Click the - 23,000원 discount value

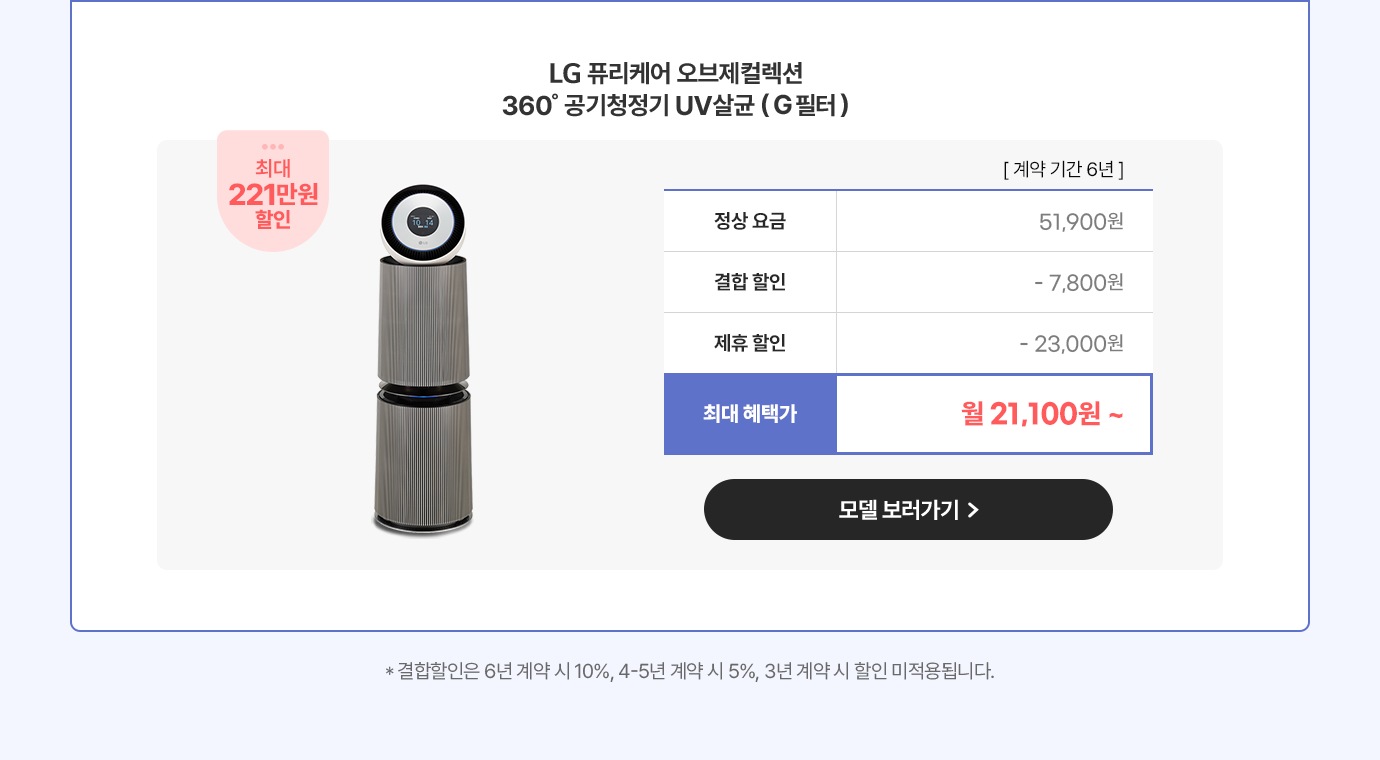pyautogui.click(x=1072, y=344)
